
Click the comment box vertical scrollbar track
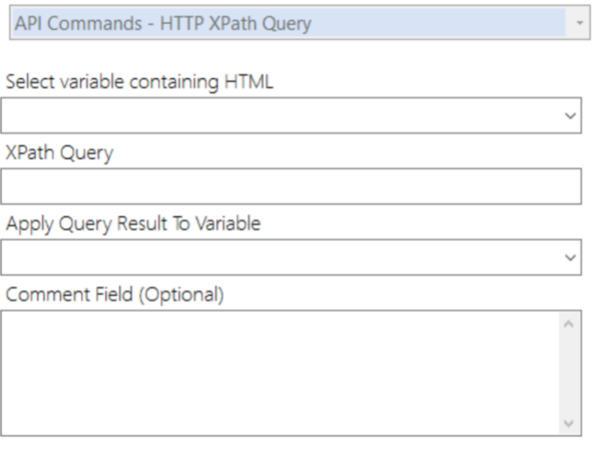(569, 374)
